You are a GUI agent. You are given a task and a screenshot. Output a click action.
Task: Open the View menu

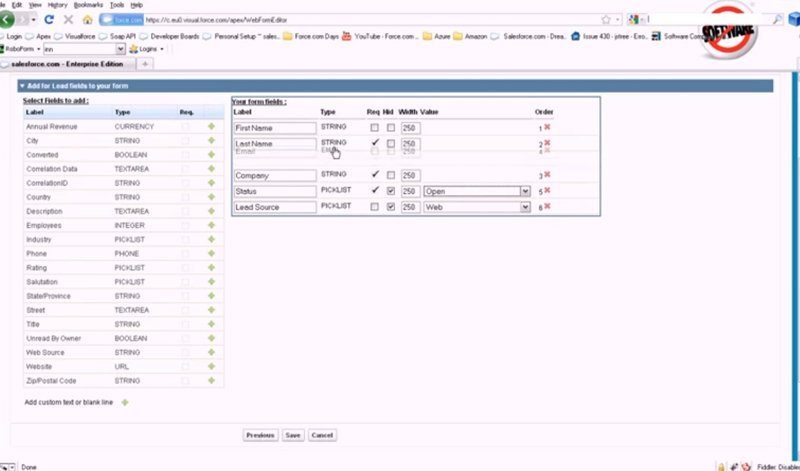tap(35, 5)
